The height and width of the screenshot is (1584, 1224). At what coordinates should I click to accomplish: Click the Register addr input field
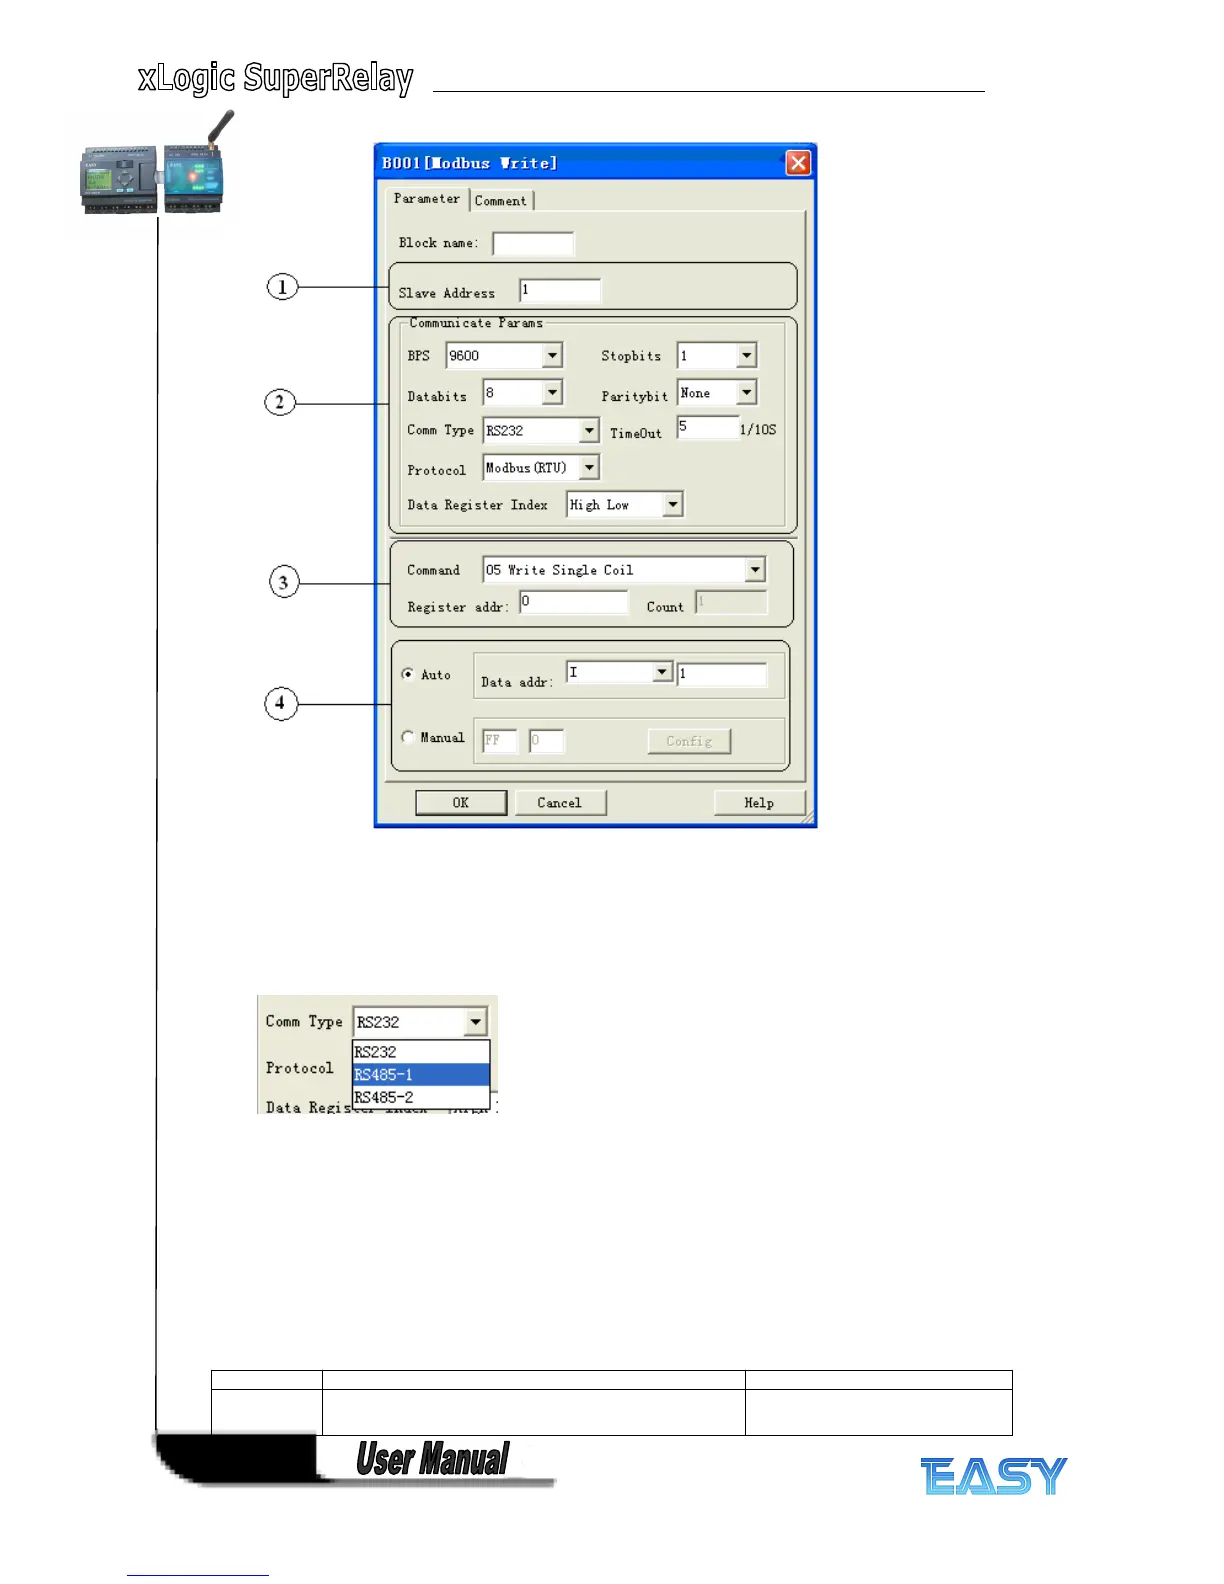coord(573,602)
